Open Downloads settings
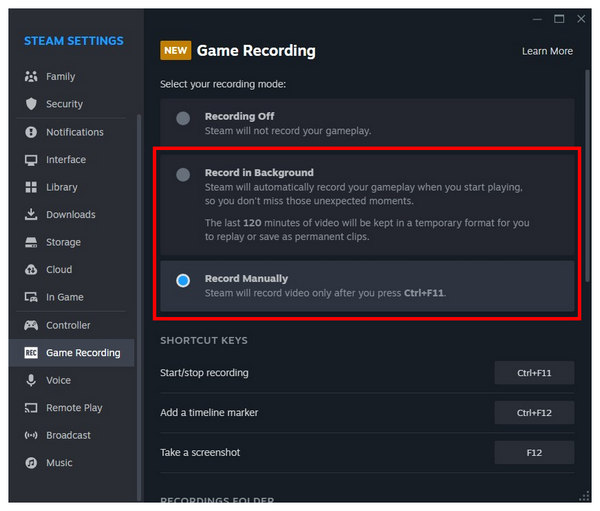The image size is (600, 511). point(72,214)
